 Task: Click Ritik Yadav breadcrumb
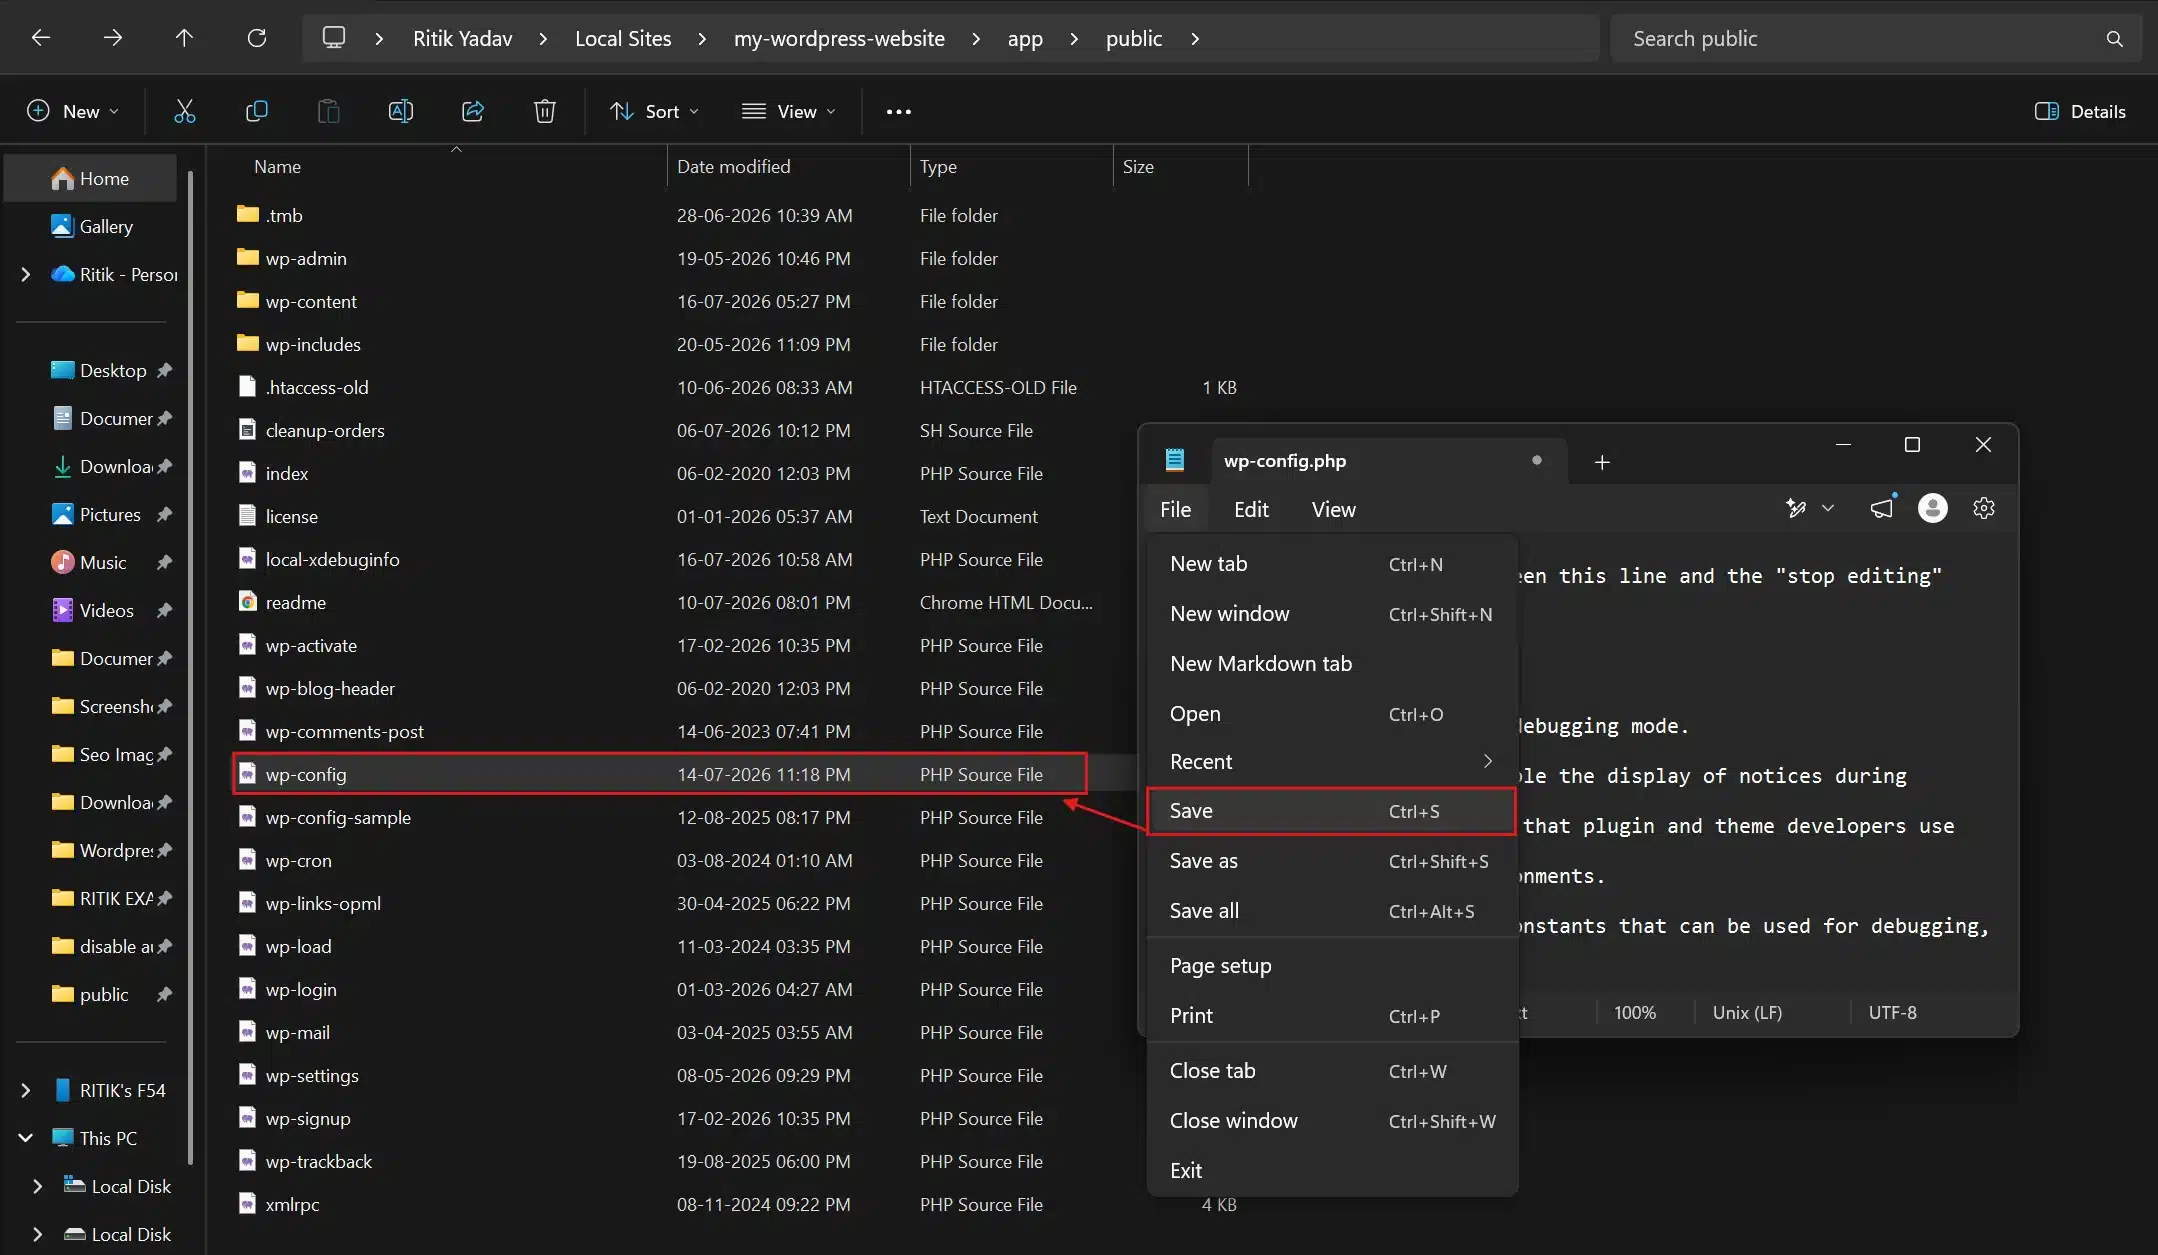462,38
